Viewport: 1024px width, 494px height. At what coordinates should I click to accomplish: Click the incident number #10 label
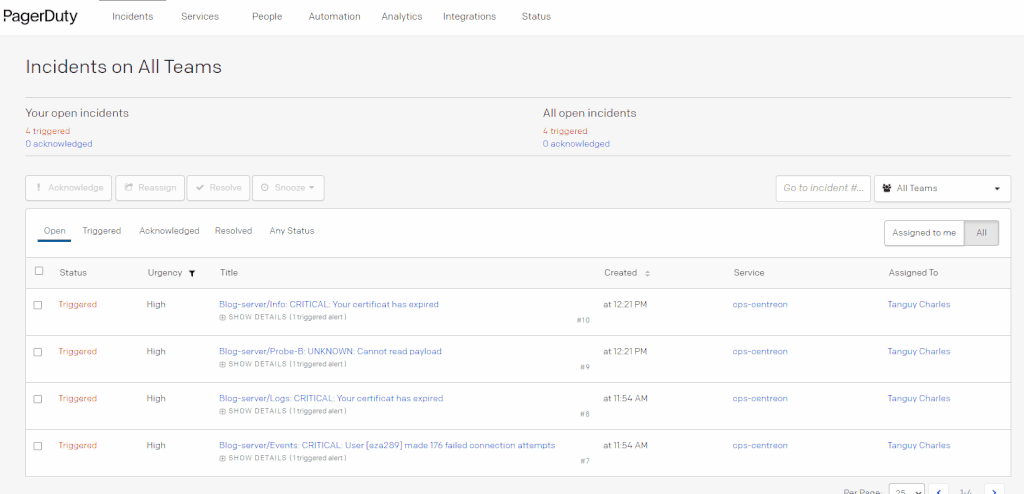coord(583,320)
